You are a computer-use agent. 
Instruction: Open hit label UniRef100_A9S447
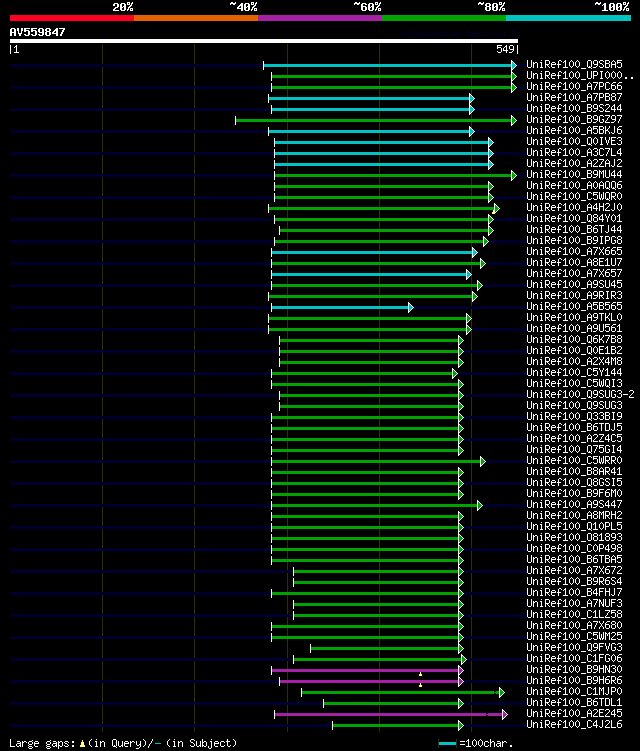pyautogui.click(x=574, y=505)
